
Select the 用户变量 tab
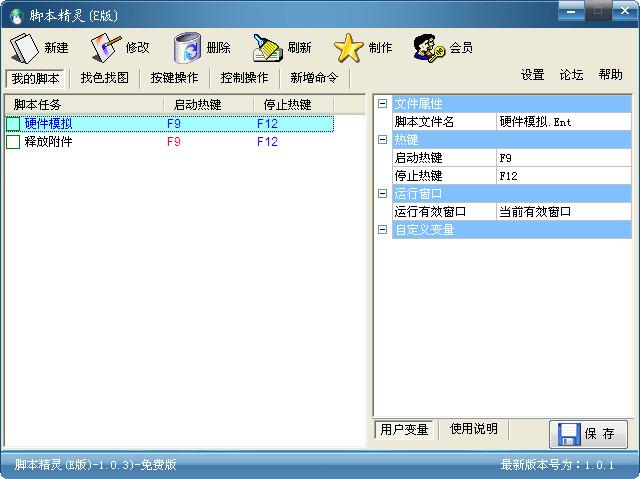404,429
